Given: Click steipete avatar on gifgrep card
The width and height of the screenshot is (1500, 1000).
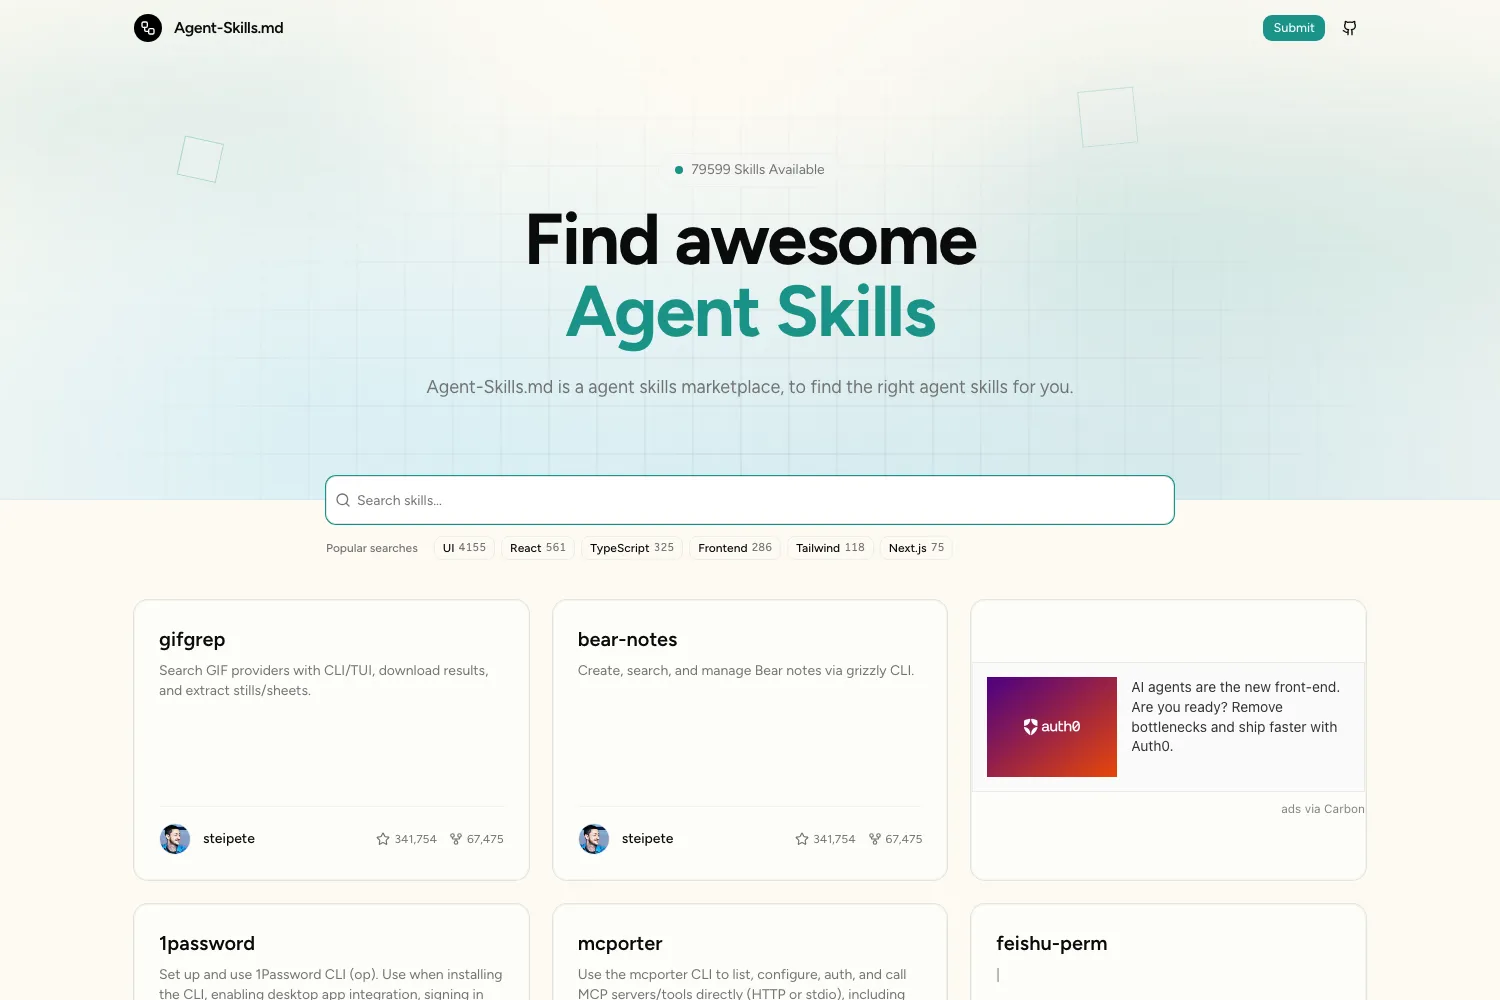Looking at the screenshot, I should click(x=175, y=839).
